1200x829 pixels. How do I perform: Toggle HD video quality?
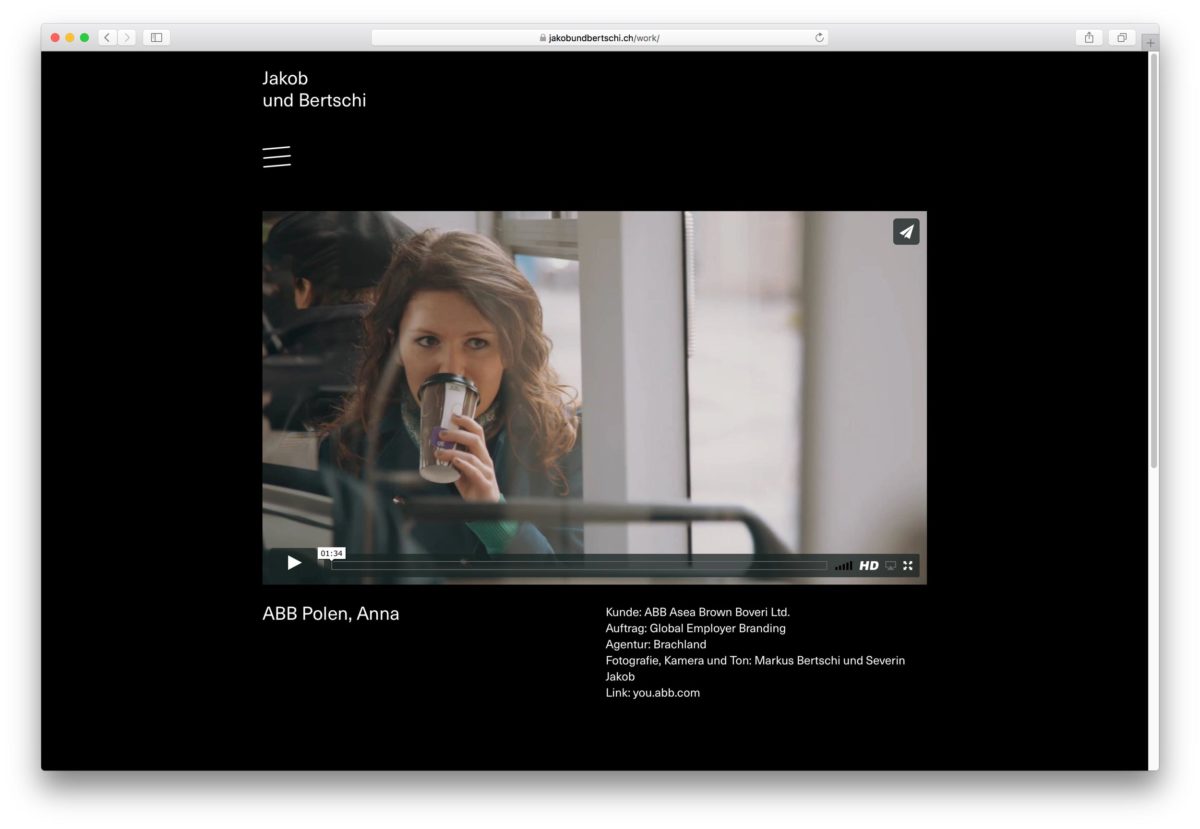869,566
